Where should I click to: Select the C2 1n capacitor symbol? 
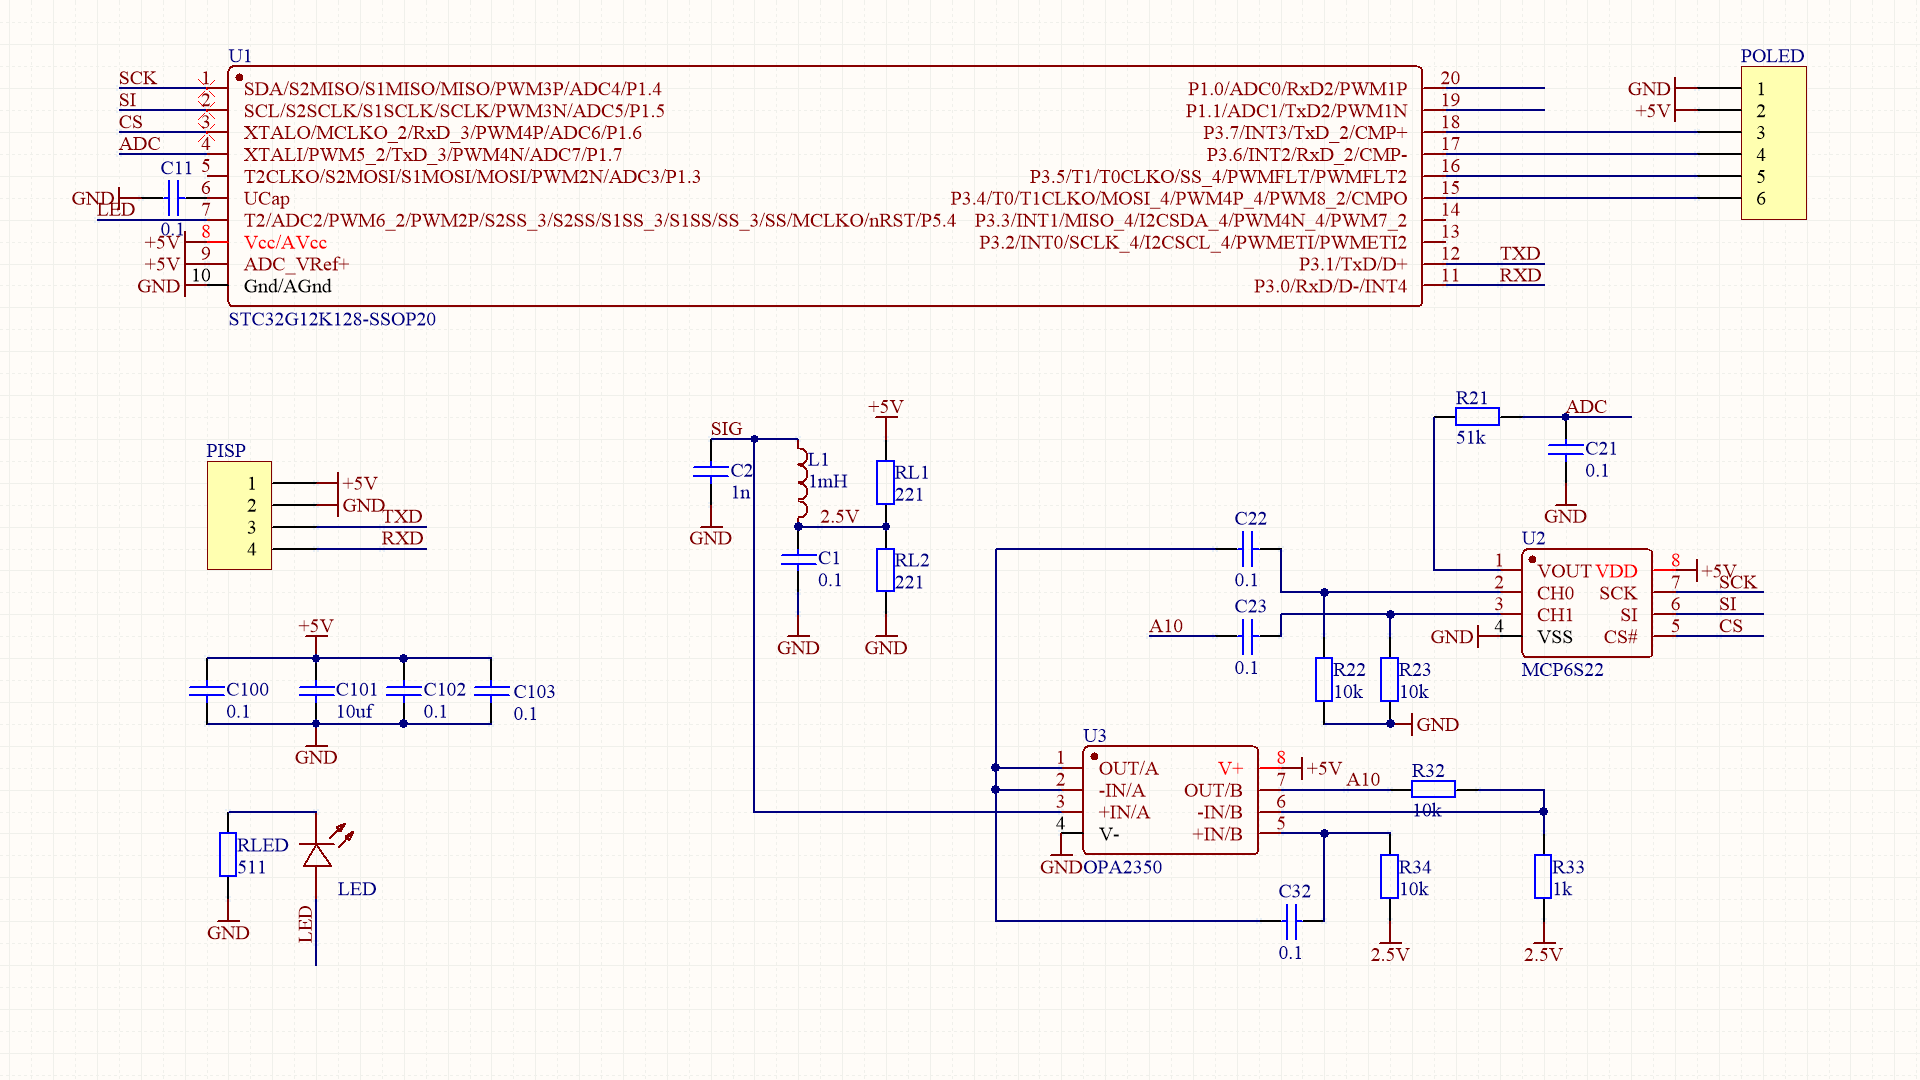point(711,471)
